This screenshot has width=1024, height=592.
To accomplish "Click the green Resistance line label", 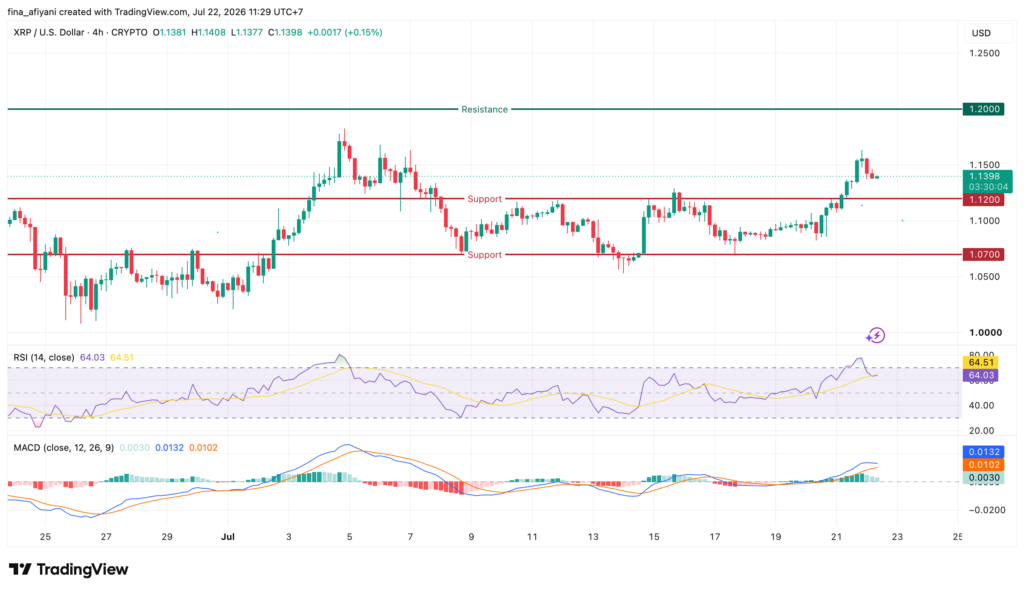I will click(x=484, y=110).
